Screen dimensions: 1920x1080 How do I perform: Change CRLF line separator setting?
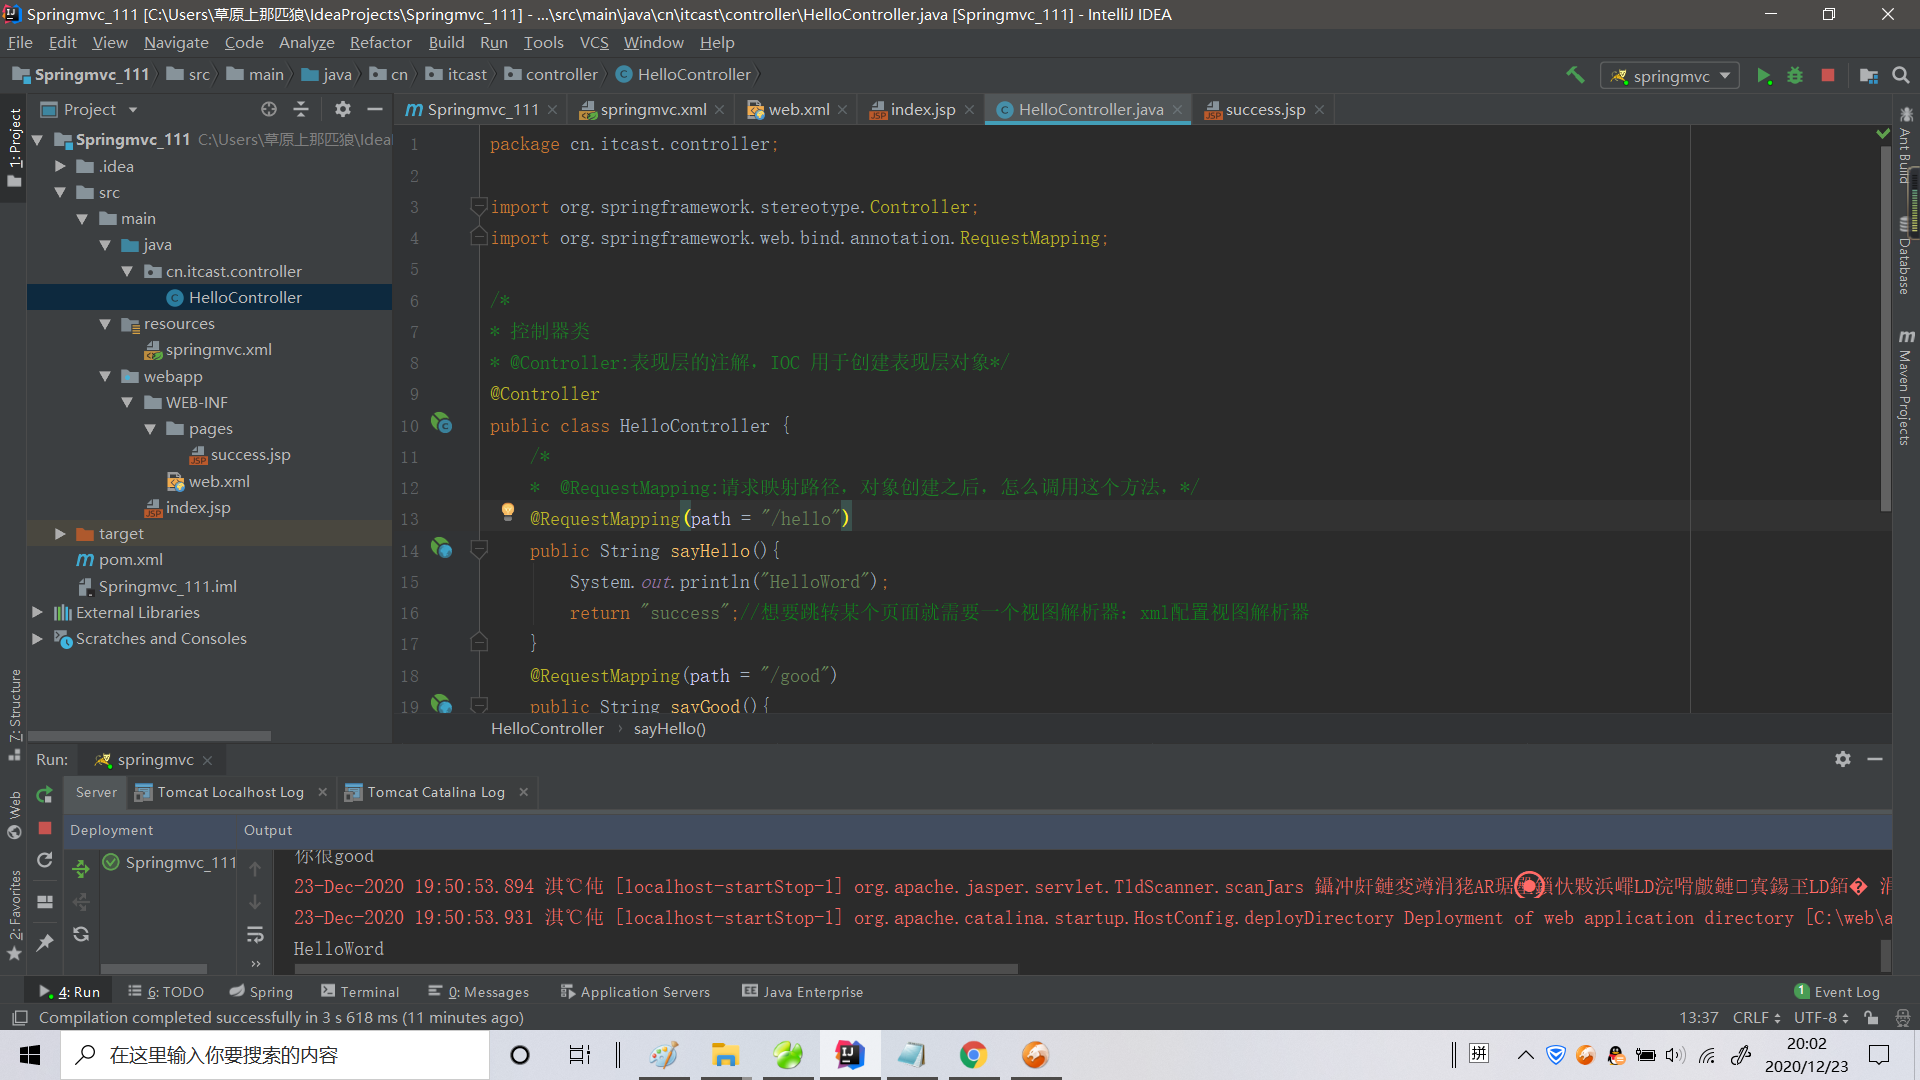click(1757, 1018)
